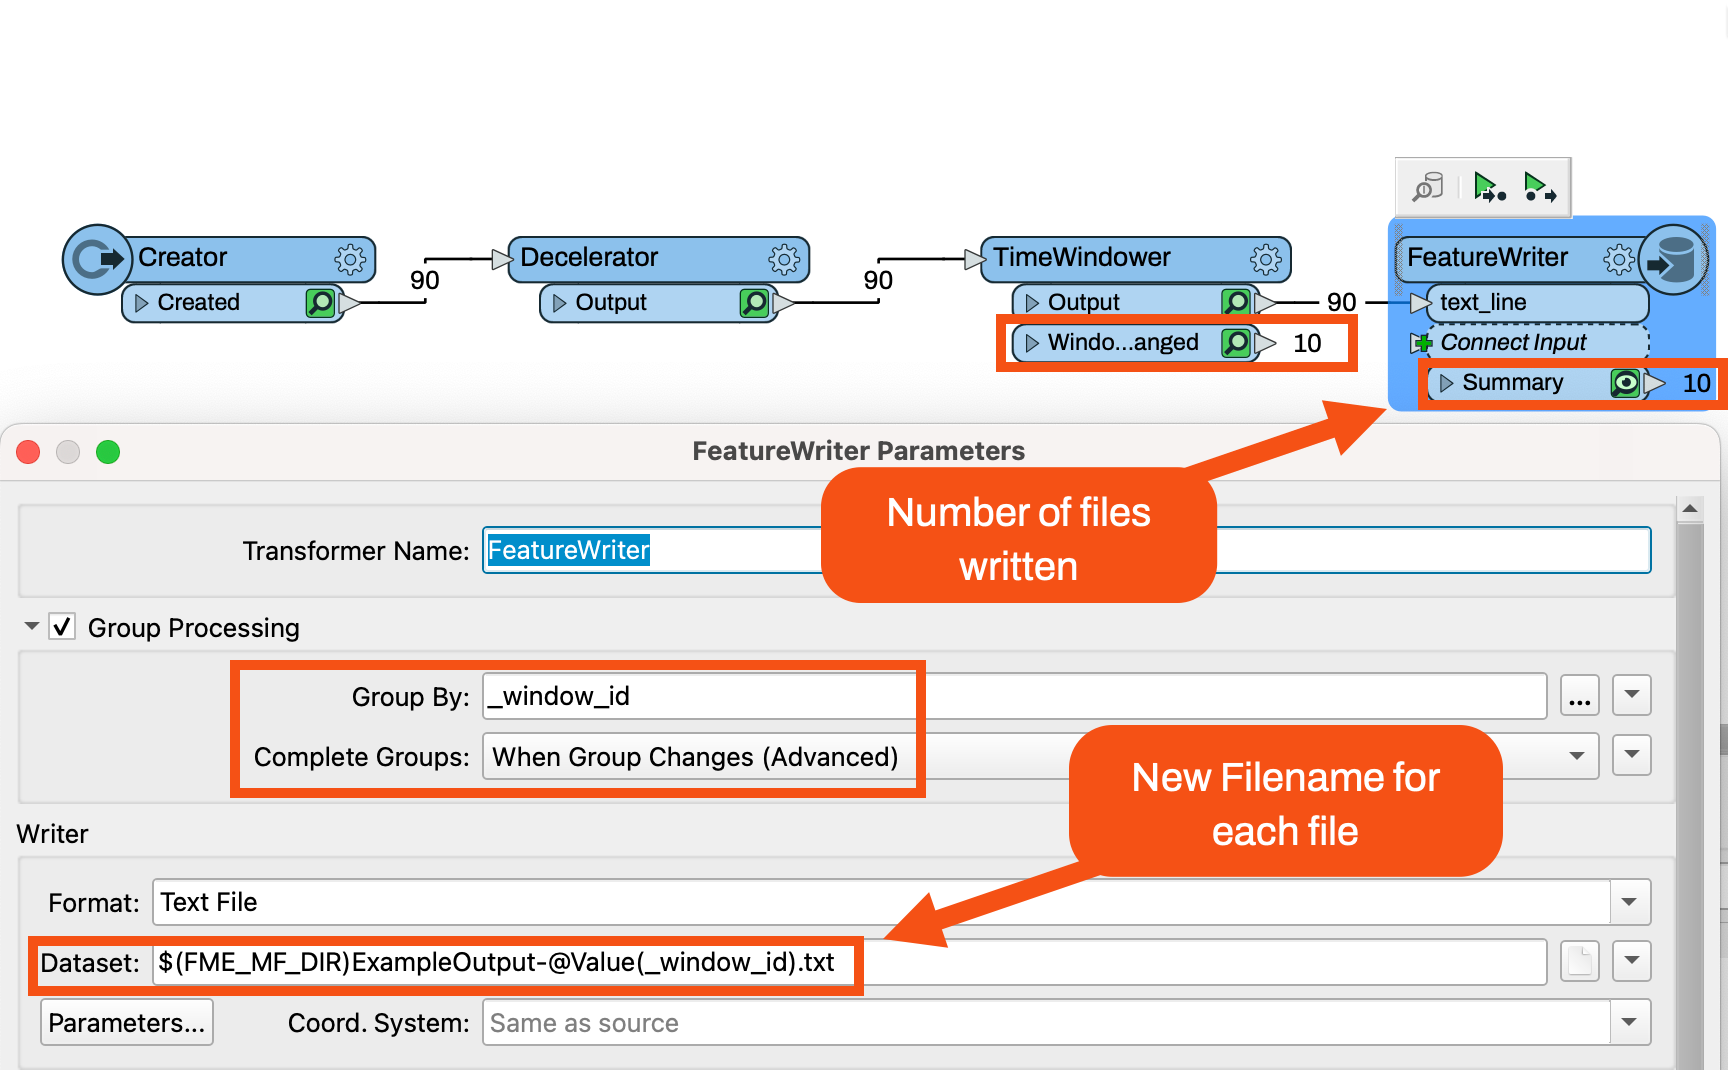Click the Creator circular arrow icon
1728x1070 pixels.
97,259
